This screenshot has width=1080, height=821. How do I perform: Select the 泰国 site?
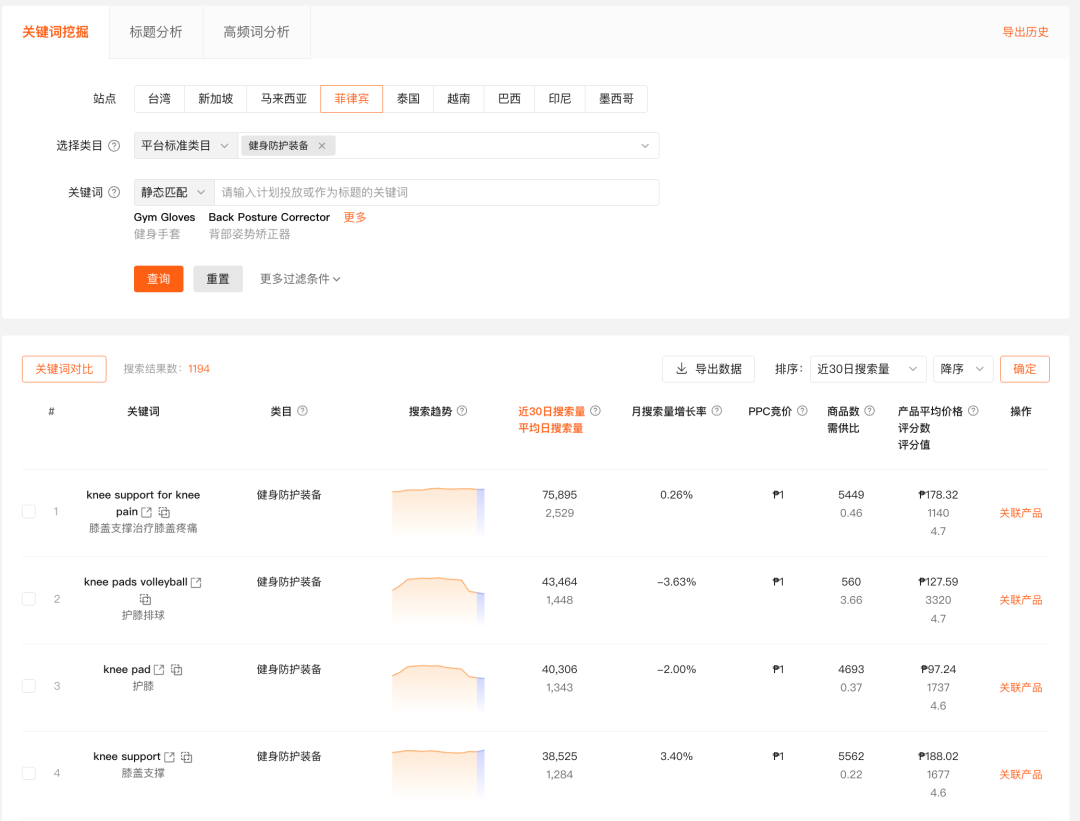[408, 98]
